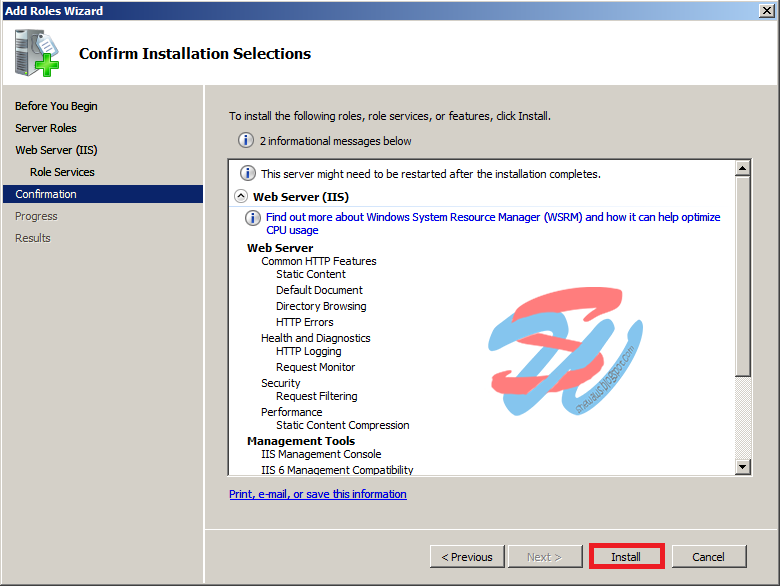Select the Progress step
Viewport: 780px width, 586px height.
[36, 216]
